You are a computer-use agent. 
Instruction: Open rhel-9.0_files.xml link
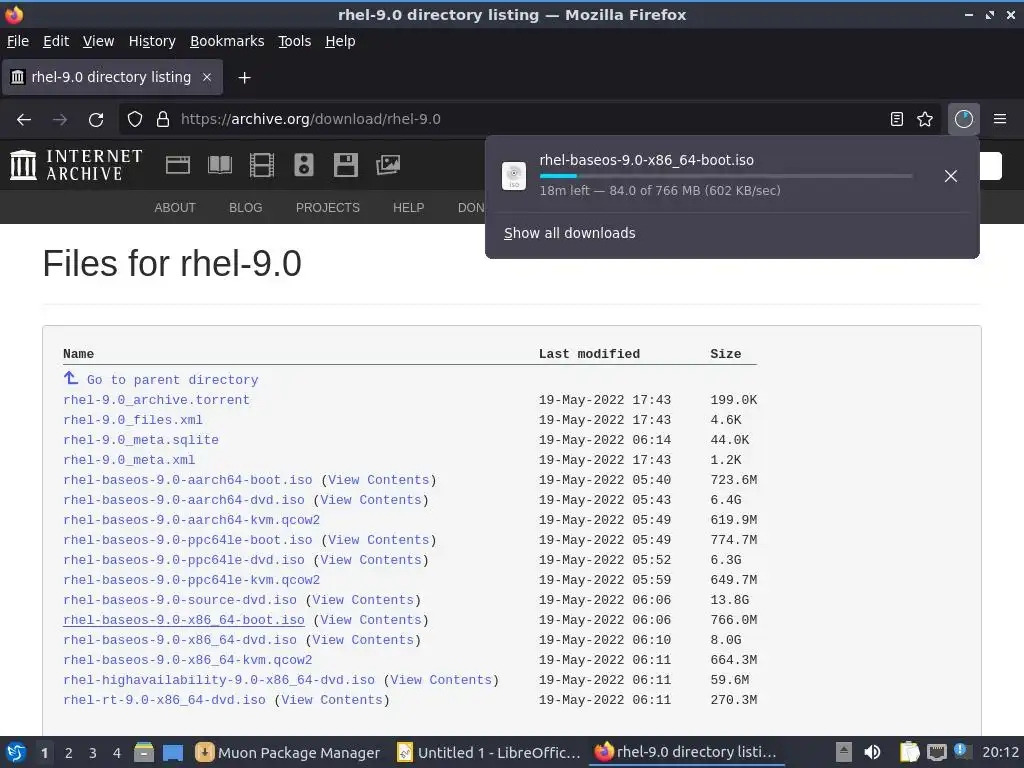[133, 420]
